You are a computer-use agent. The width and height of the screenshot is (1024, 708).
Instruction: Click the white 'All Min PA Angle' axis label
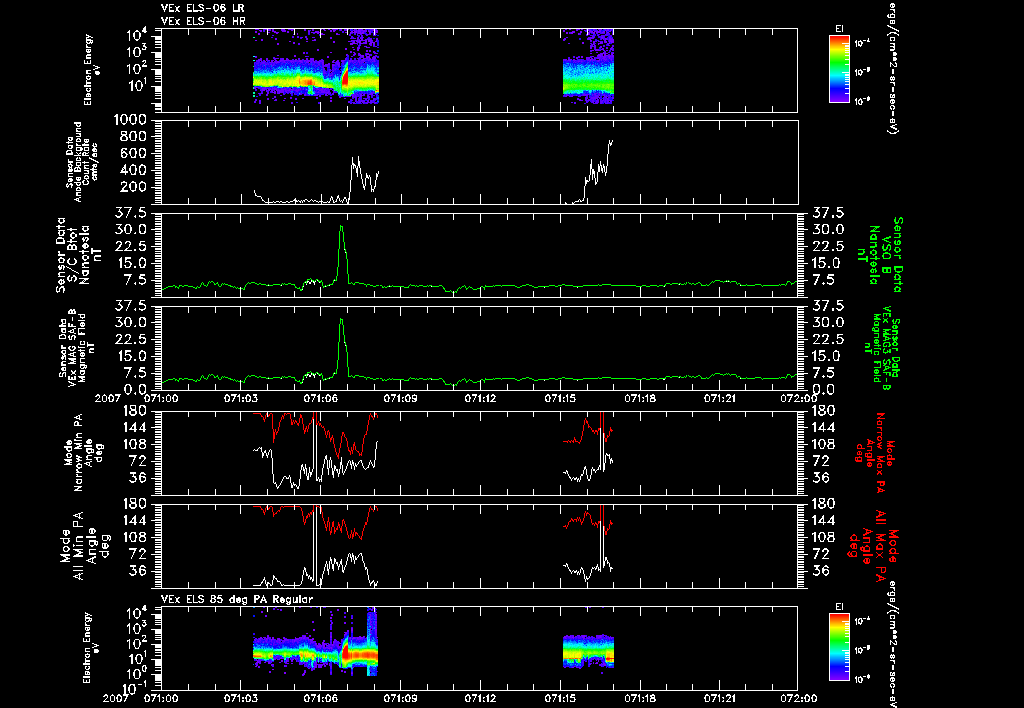84,546
